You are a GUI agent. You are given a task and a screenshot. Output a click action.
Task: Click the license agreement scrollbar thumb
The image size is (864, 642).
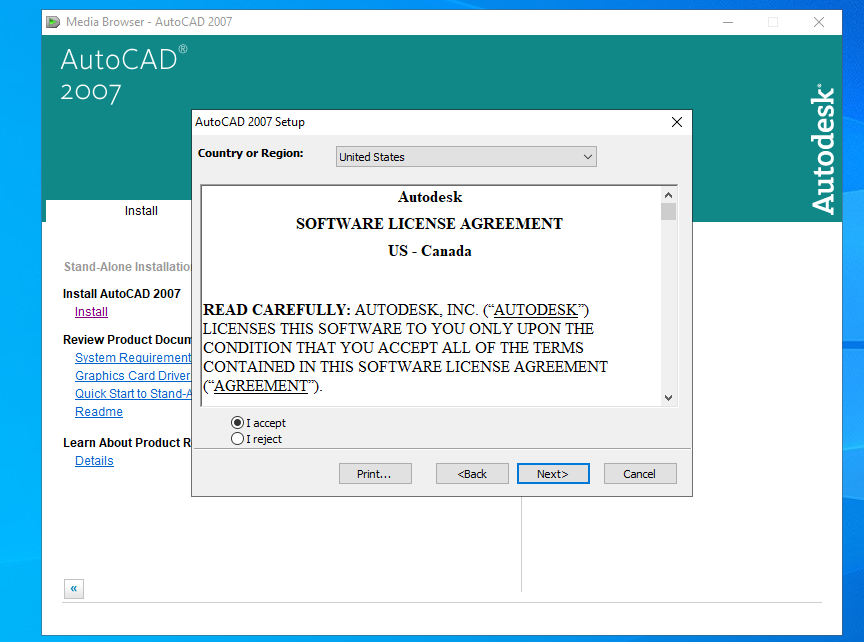tap(669, 212)
